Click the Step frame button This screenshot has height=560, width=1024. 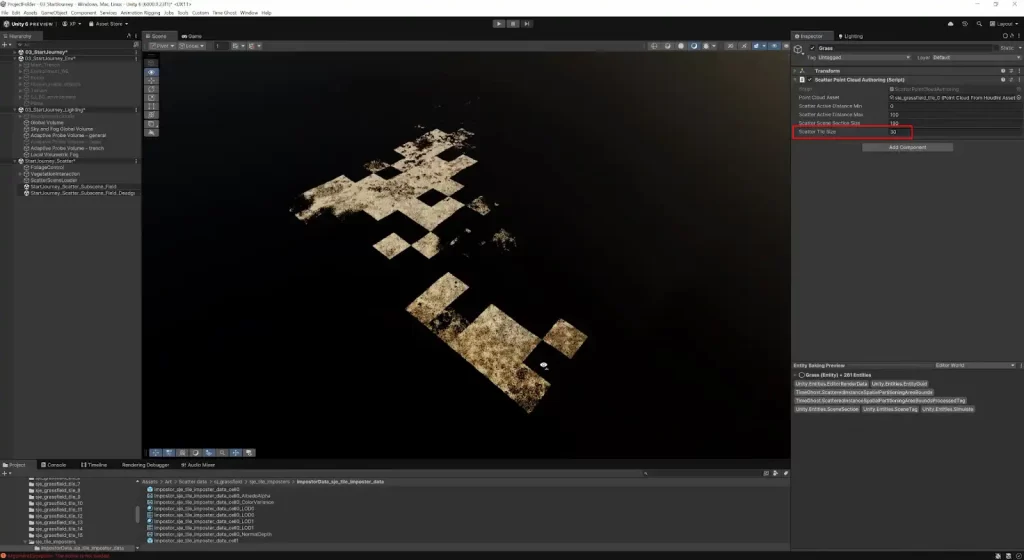(x=526, y=22)
